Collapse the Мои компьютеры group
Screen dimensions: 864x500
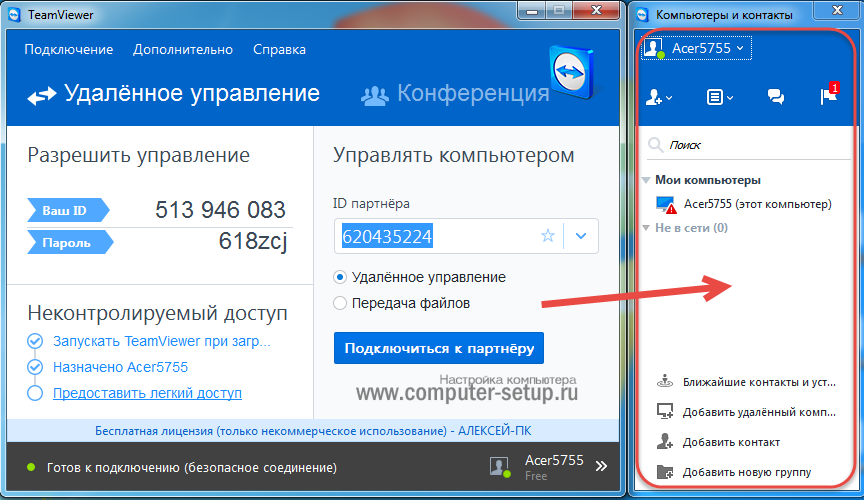tap(646, 180)
